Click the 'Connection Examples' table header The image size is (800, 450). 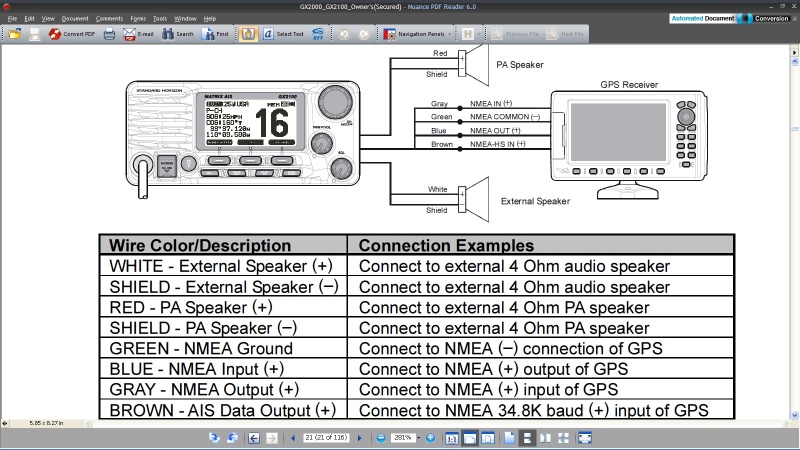pyautogui.click(x=446, y=245)
